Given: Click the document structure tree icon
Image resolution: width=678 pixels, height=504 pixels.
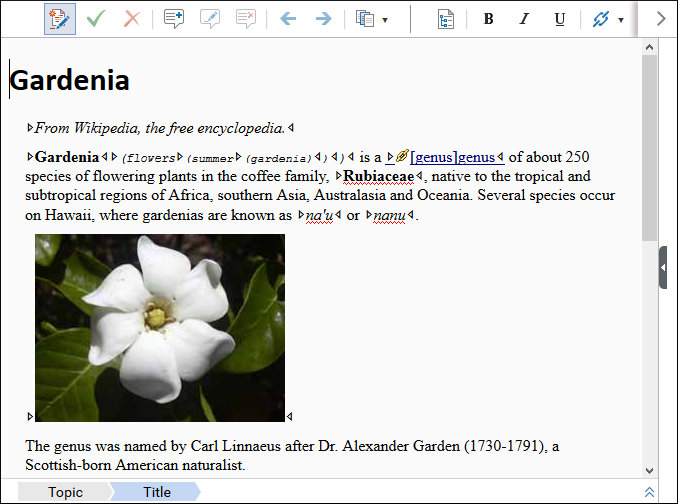Looking at the screenshot, I should tap(446, 19).
